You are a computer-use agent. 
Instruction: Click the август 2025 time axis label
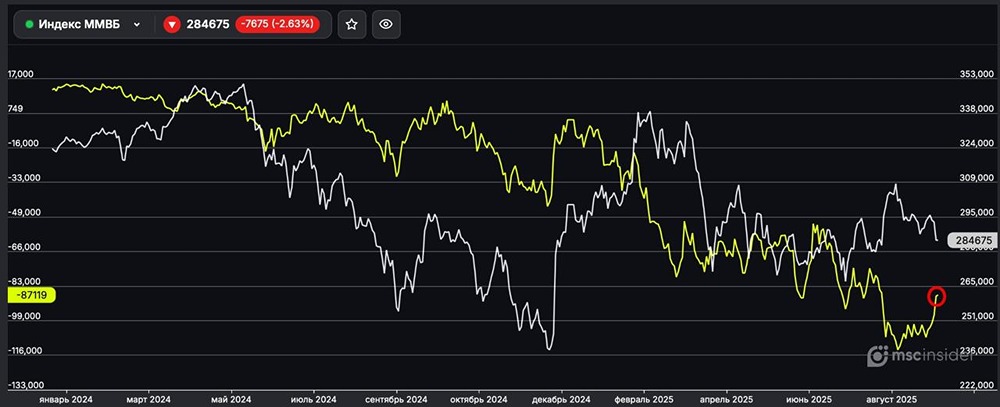pos(891,399)
